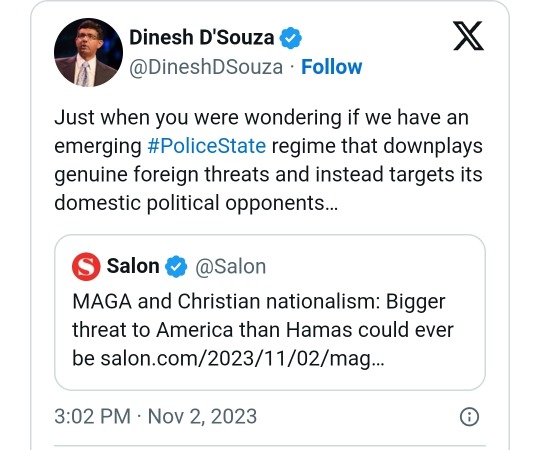Click the X logo in the corner

468,36
